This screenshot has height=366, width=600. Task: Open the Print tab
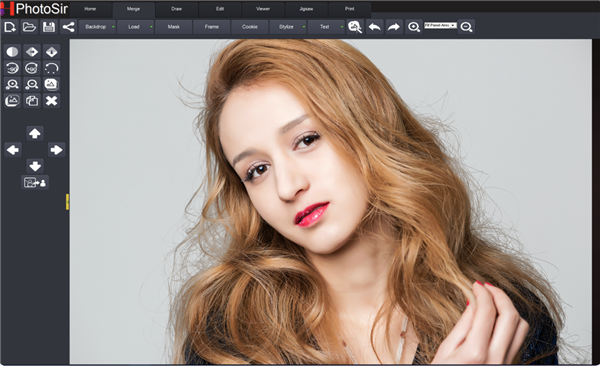click(x=350, y=9)
